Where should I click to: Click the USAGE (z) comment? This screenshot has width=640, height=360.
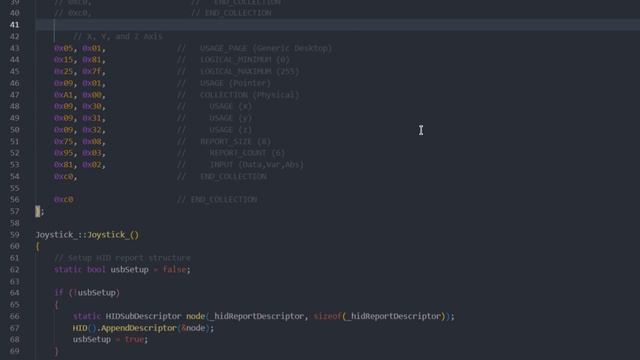point(231,130)
